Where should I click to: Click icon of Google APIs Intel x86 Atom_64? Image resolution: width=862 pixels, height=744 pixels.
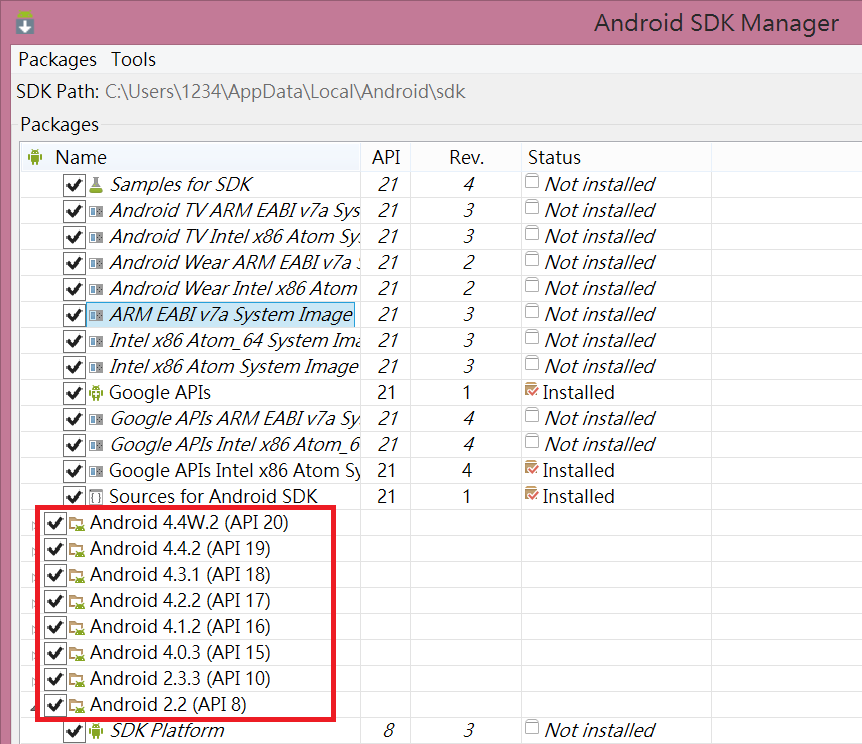(96, 445)
